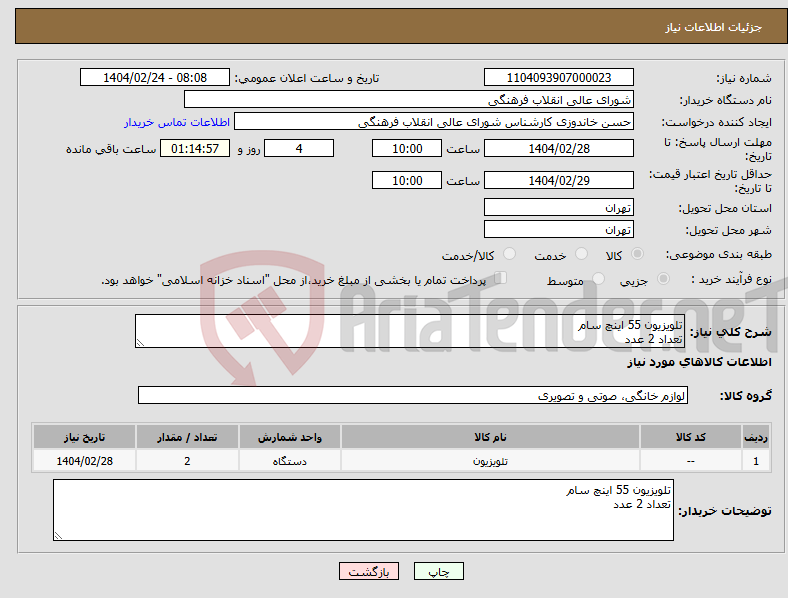Click the واحد شمارش column header
788x598 pixels.
pyautogui.click(x=289, y=437)
